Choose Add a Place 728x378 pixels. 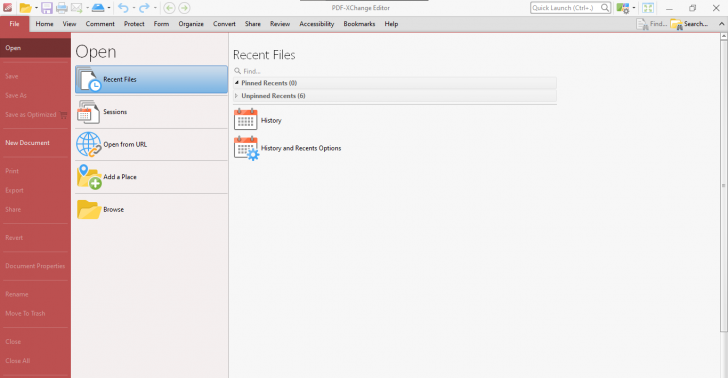(x=151, y=177)
